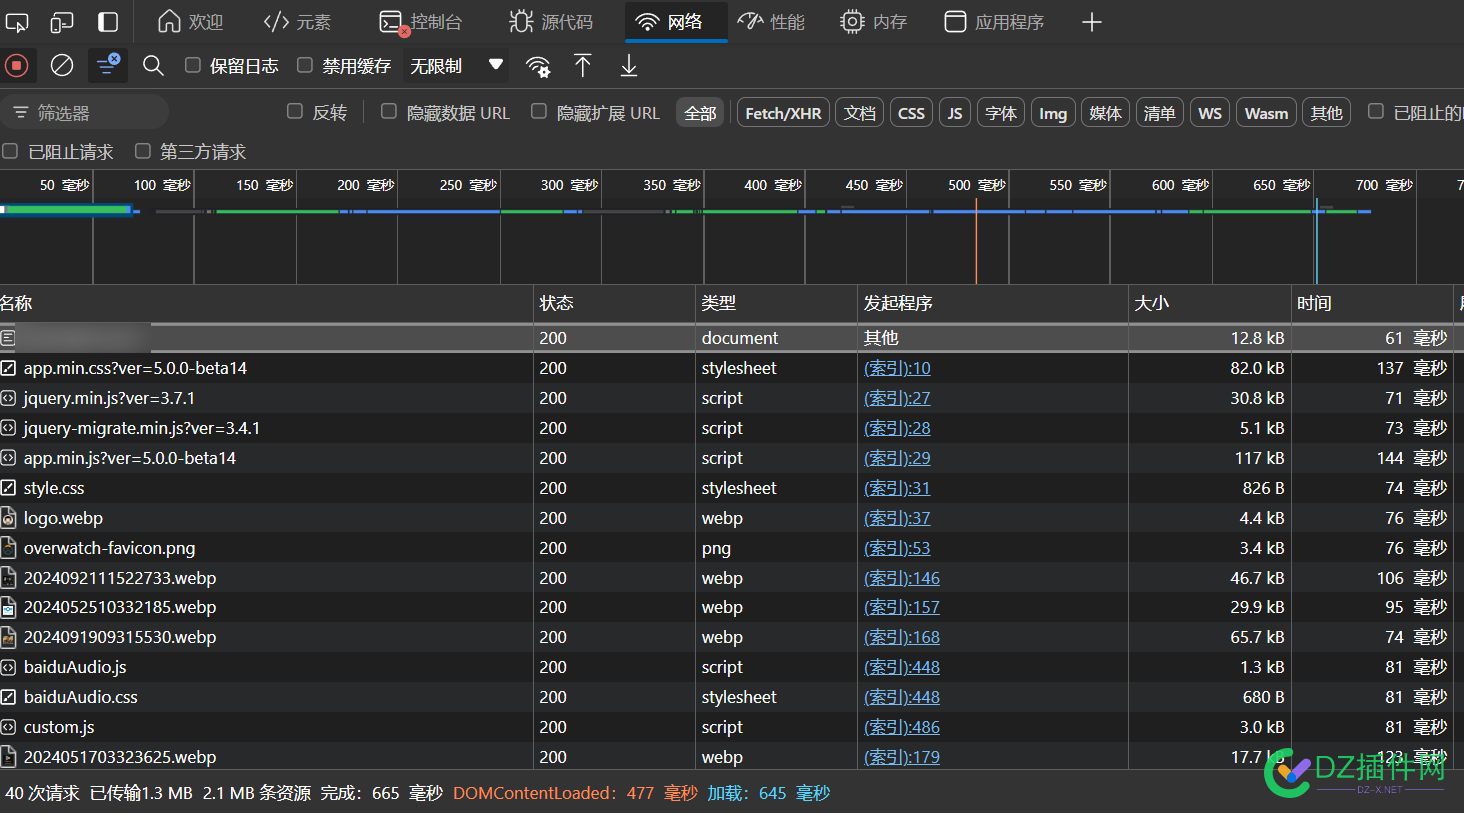This screenshot has width=1464, height=813.
Task: Check 第三方请求 checkbox
Action: (x=143, y=151)
